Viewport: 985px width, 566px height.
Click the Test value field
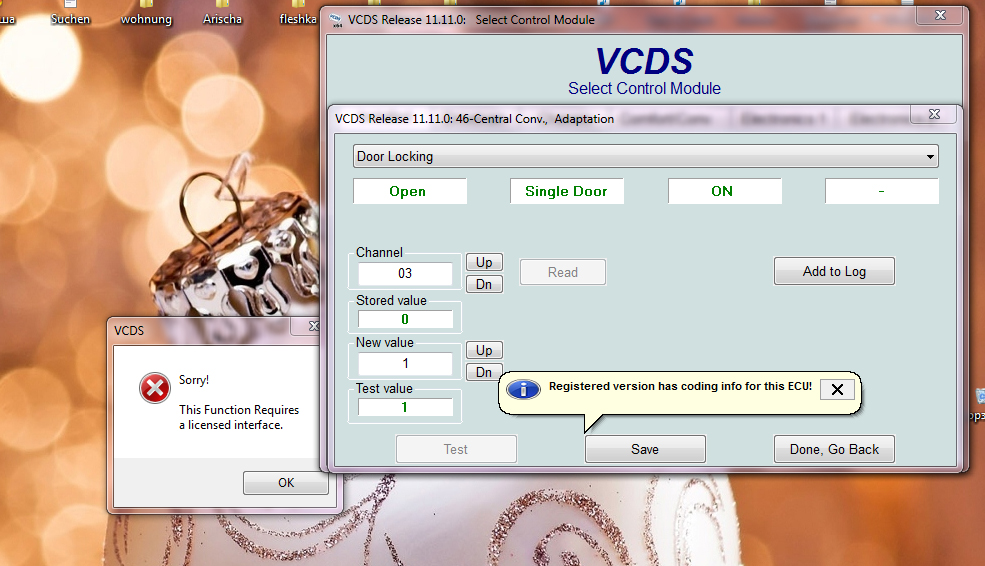tap(405, 407)
